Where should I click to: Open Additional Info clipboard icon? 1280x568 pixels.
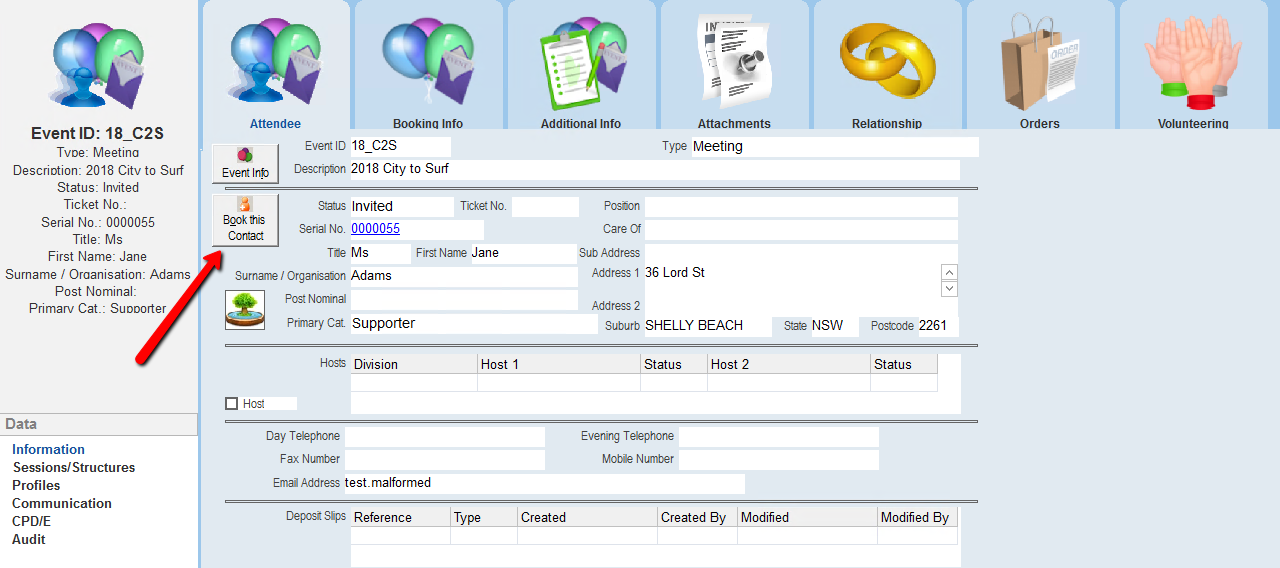(x=581, y=62)
